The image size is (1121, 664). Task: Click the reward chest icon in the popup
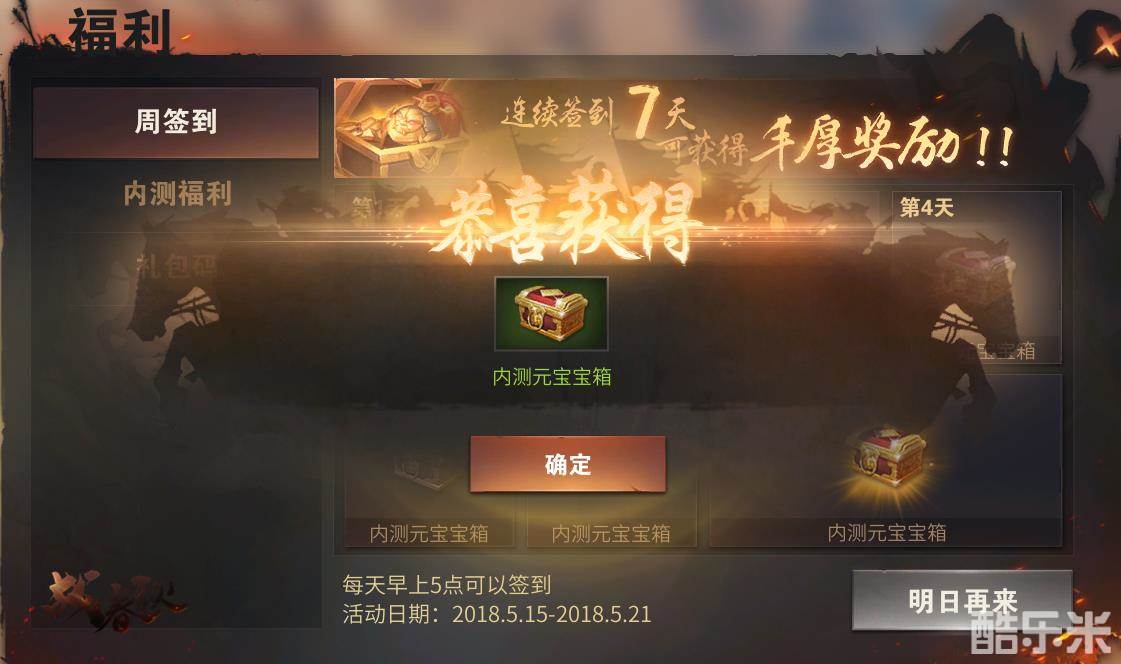click(551, 314)
